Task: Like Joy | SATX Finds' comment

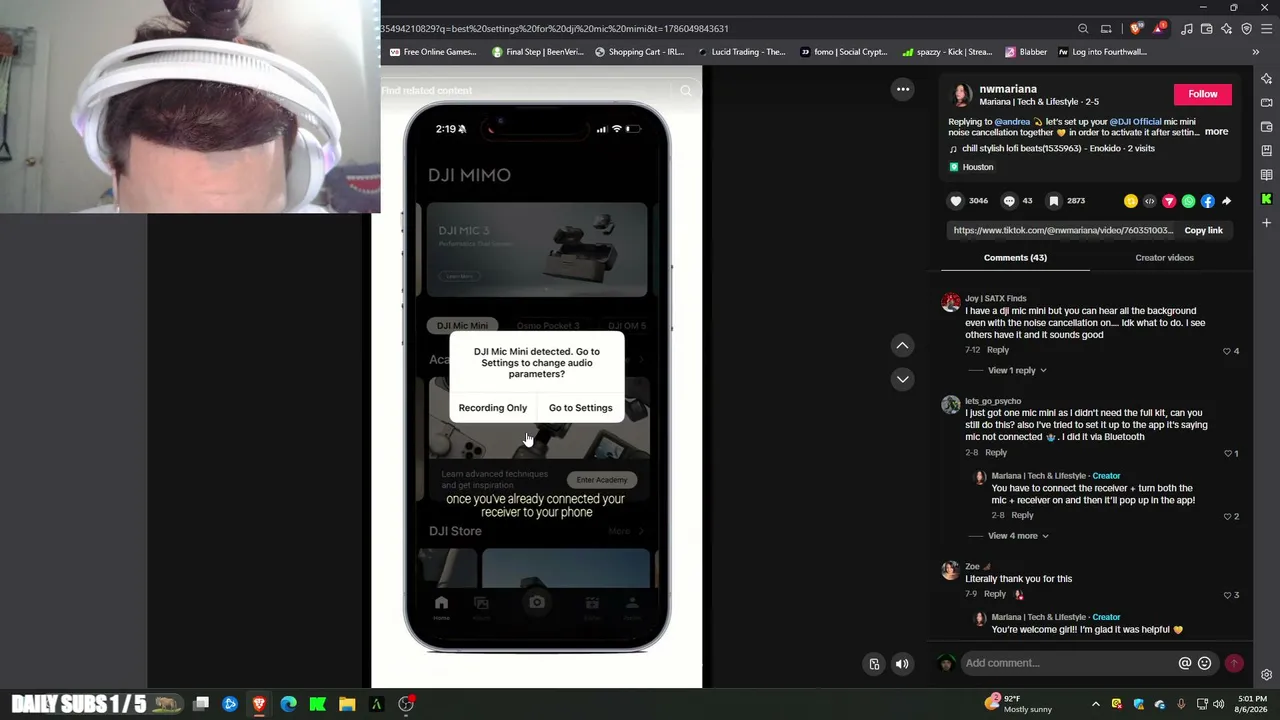Action: (x=1227, y=351)
